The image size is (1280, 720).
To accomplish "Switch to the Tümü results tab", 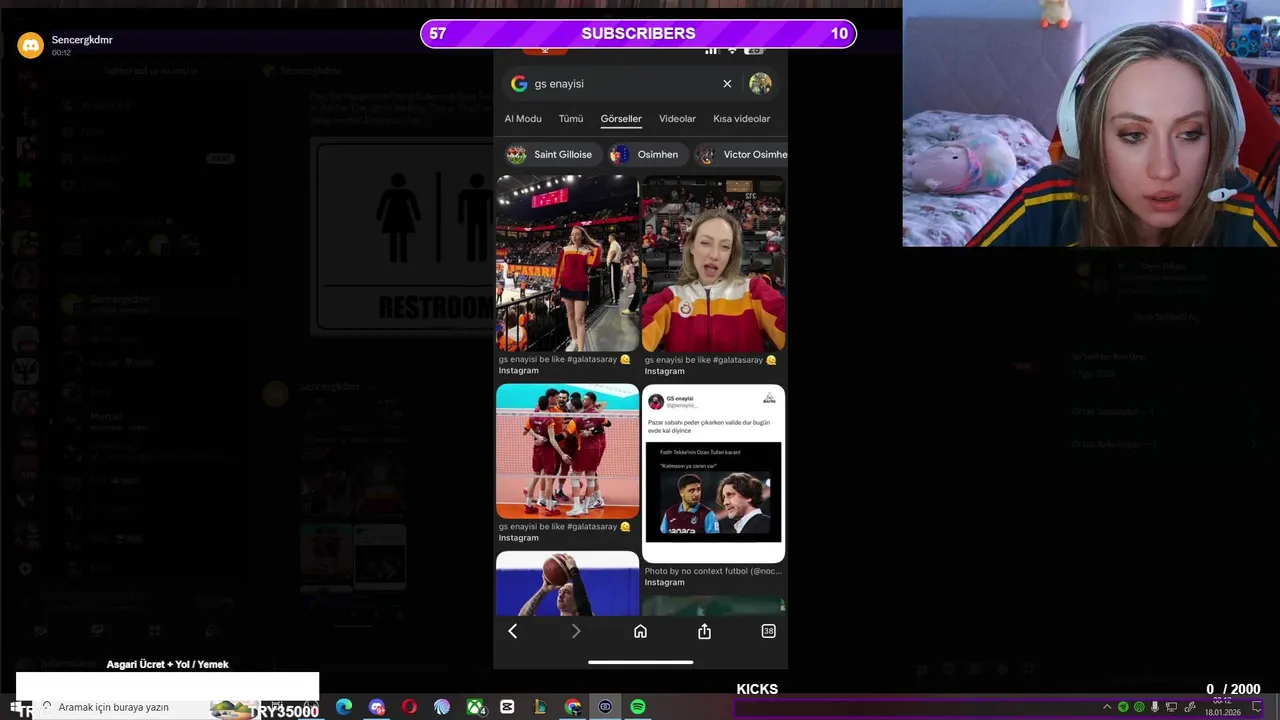I will (x=571, y=119).
